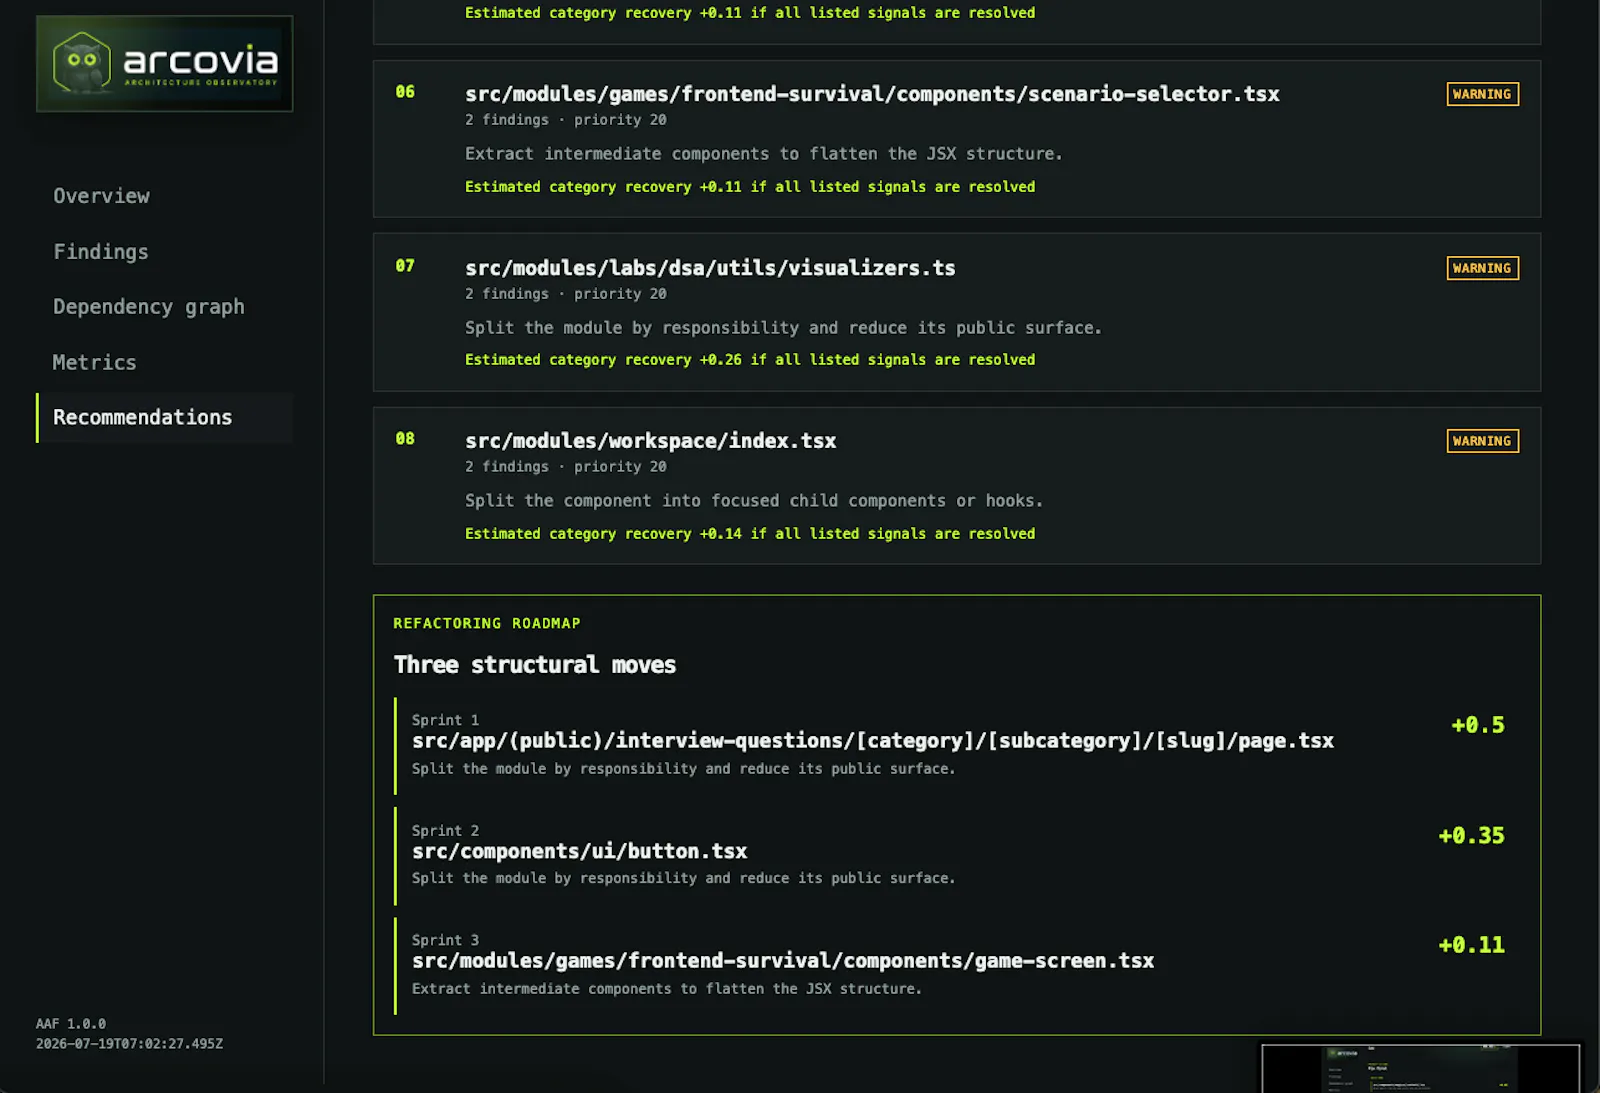The height and width of the screenshot is (1093, 1600).
Task: Open the preview thumbnail at bottom right
Action: click(x=1421, y=1069)
